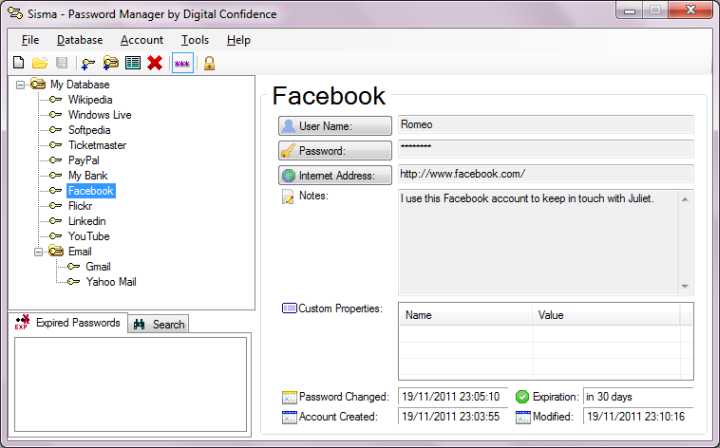Open the Database menu
This screenshot has width=720, height=448.
pyautogui.click(x=79, y=40)
